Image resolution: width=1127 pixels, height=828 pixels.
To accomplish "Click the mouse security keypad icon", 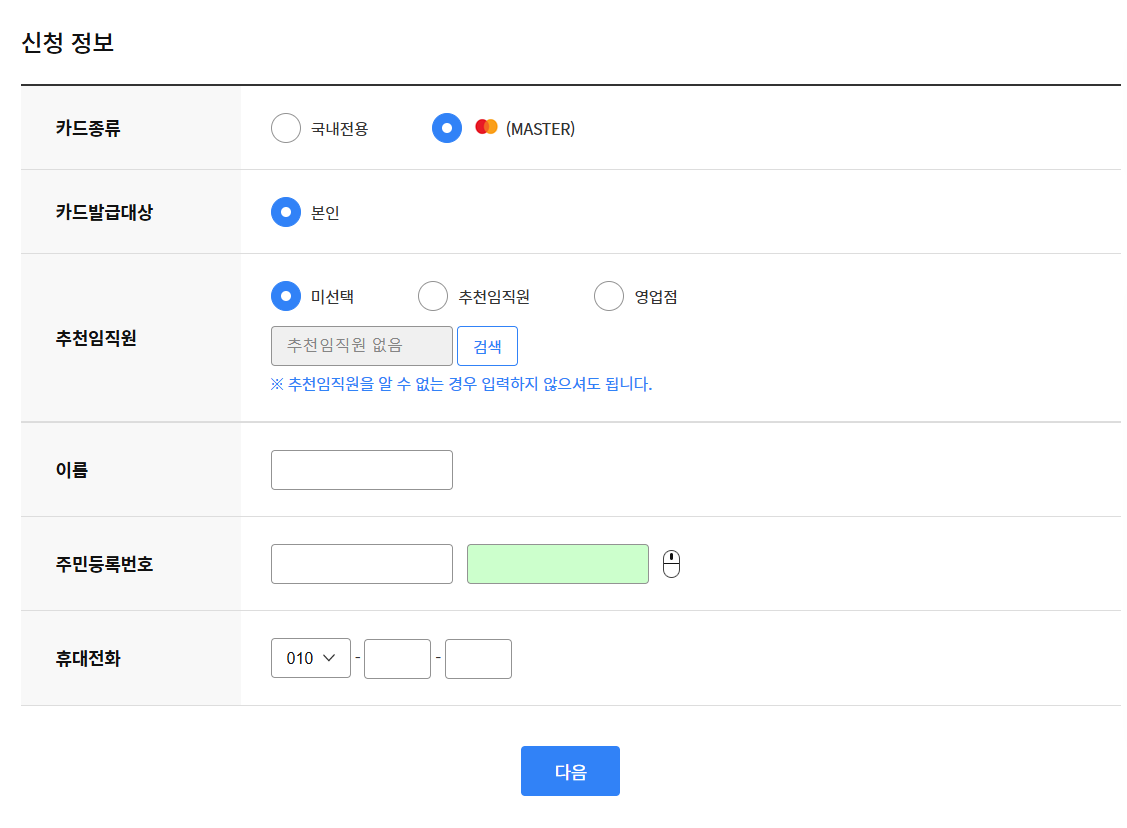I will point(671,563).
